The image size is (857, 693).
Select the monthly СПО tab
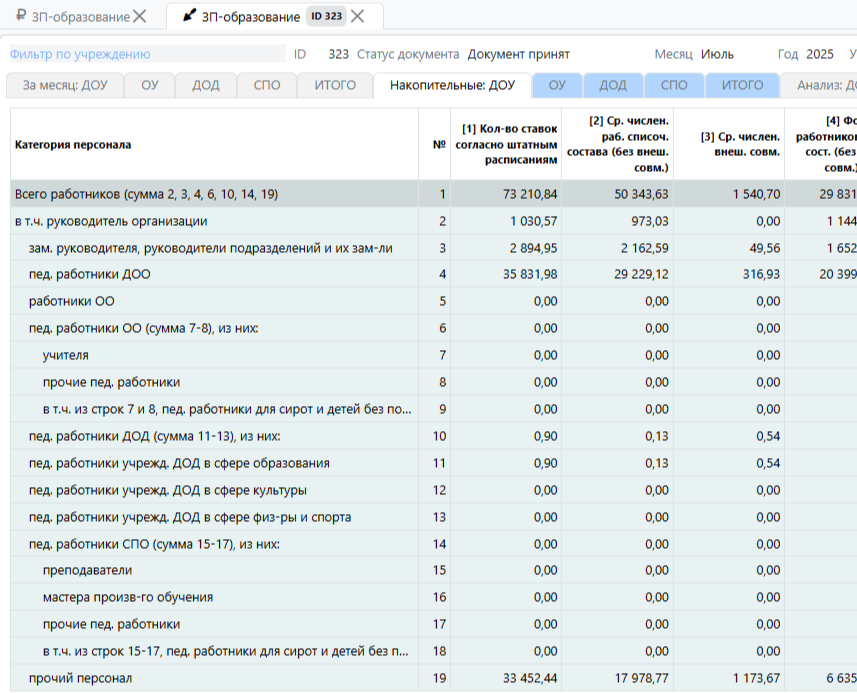(x=267, y=86)
